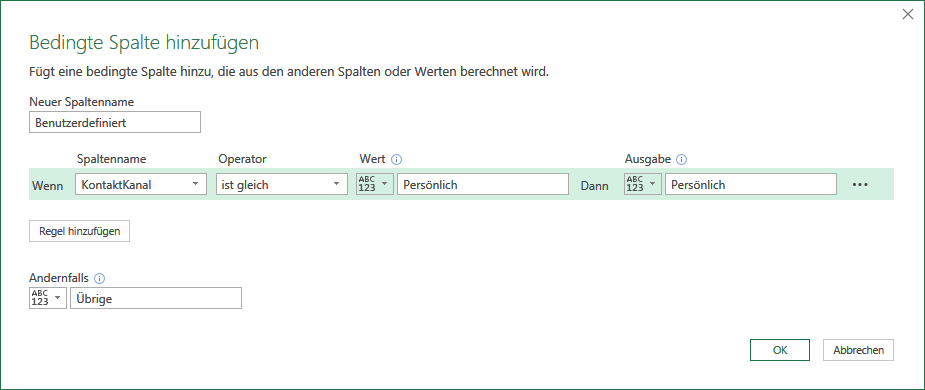This screenshot has width=925, height=390.
Task: Open the 'ist gleich' operator dropdown
Action: [281, 184]
